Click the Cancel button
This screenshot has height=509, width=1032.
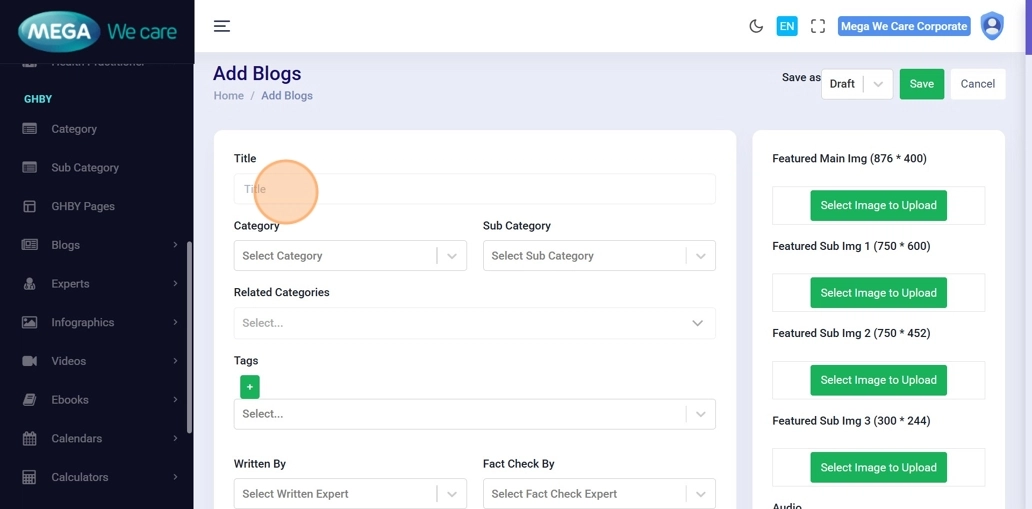pyautogui.click(x=977, y=84)
